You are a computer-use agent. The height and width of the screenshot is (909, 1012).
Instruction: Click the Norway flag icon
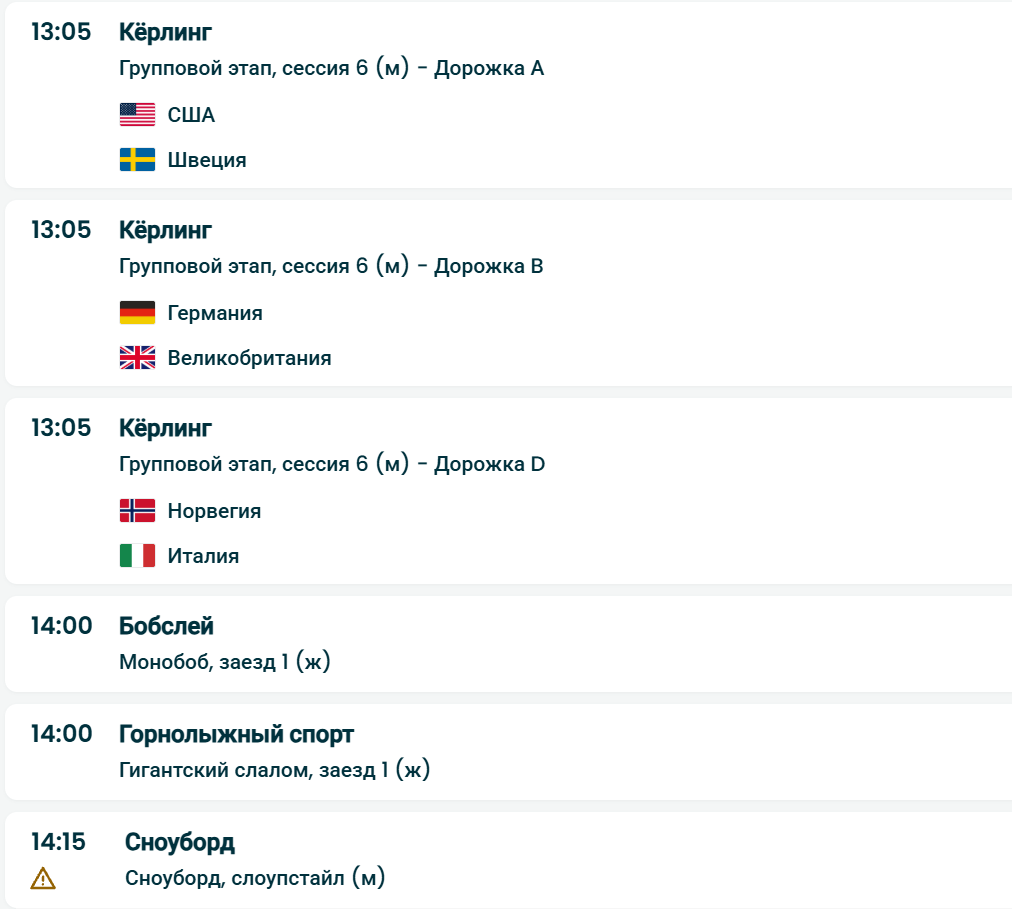click(x=137, y=511)
